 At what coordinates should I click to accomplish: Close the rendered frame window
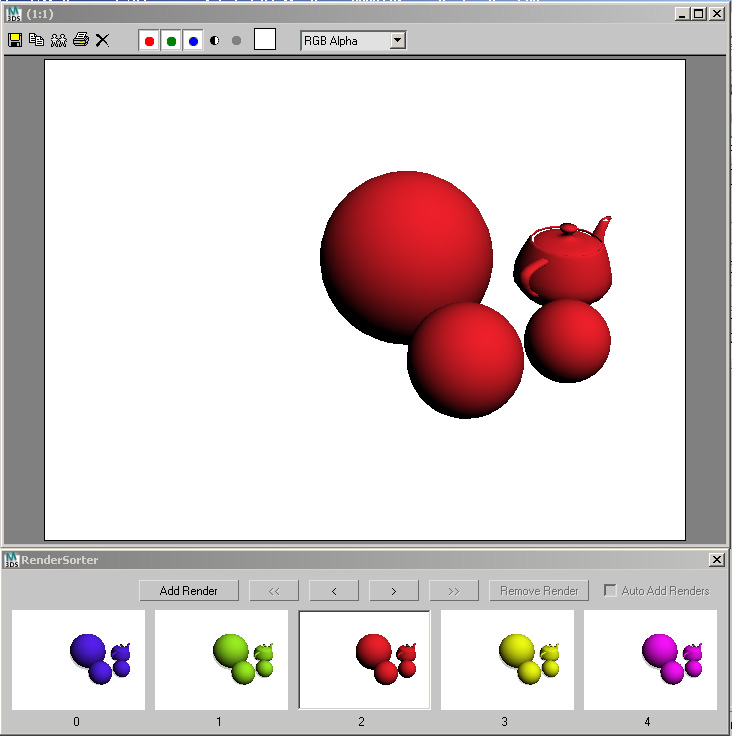717,14
